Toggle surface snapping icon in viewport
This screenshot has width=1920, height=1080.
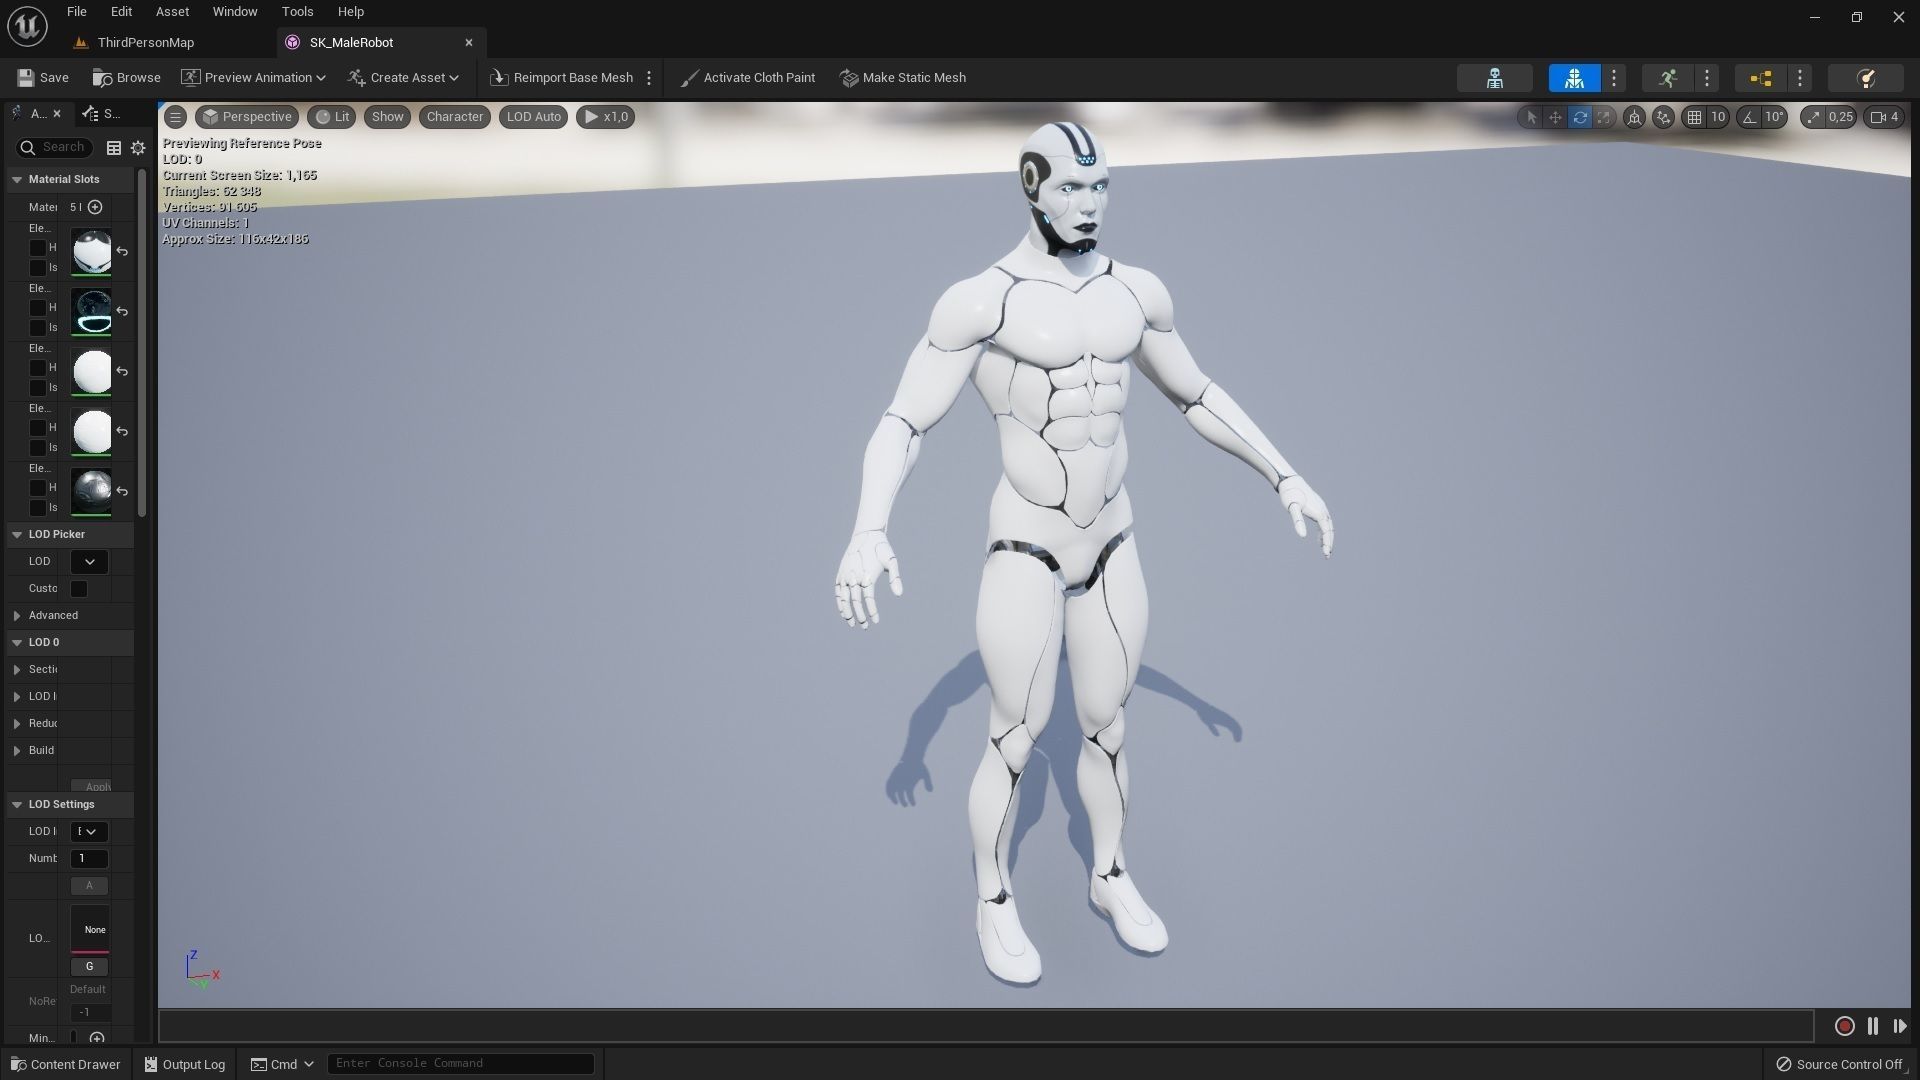click(x=1663, y=117)
